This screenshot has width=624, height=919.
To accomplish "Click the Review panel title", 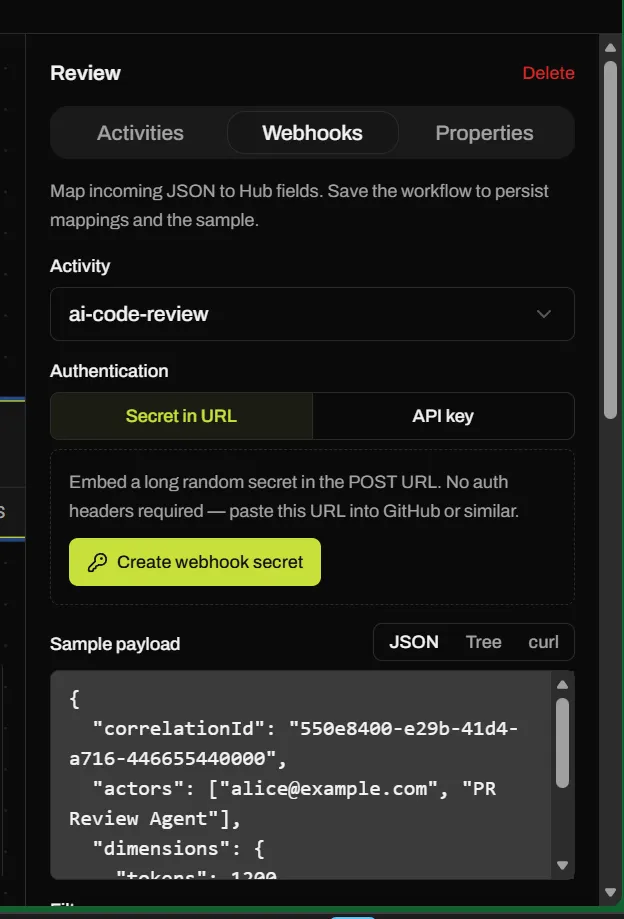I will tap(86, 73).
